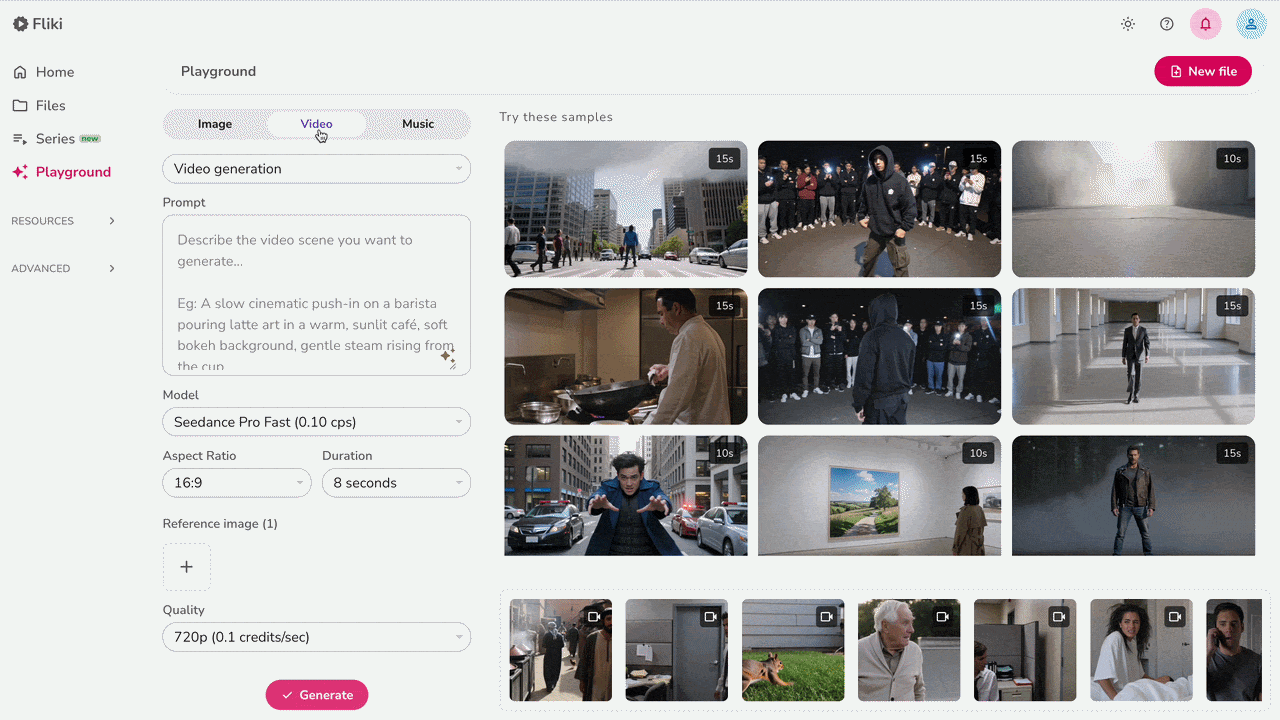Add a reference image with plus icon
1280x720 pixels.
[186, 567]
